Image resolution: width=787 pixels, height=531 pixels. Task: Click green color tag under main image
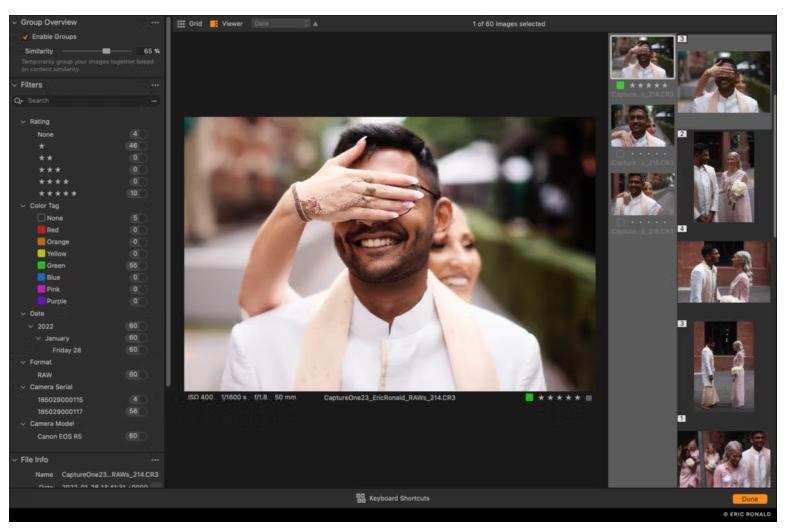point(529,398)
